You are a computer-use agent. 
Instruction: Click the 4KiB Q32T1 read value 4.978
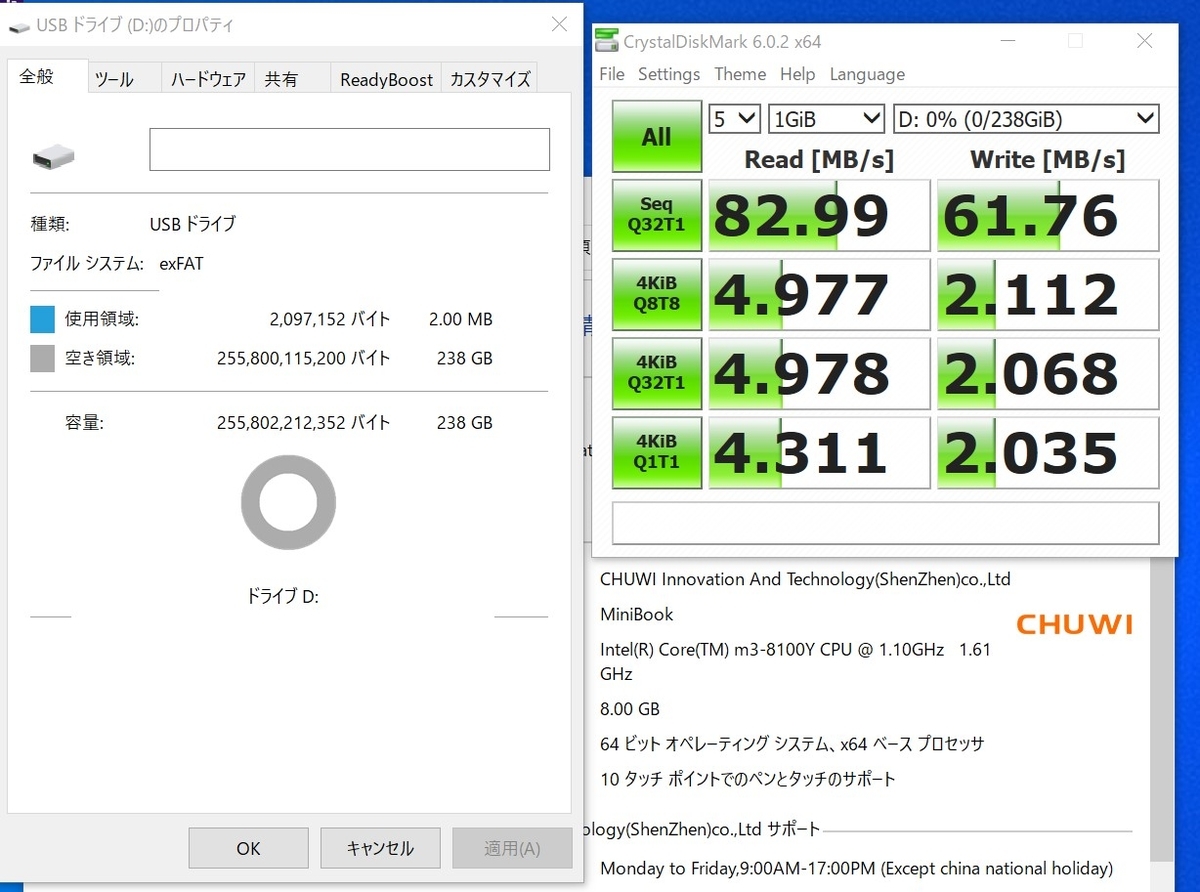pos(819,374)
